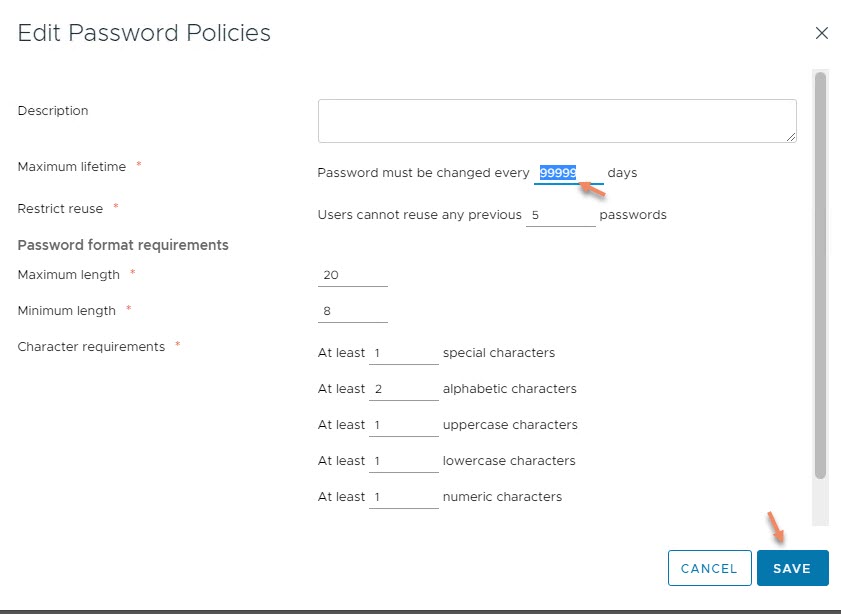Click the Character requirements label
841x614 pixels.
tap(91, 347)
